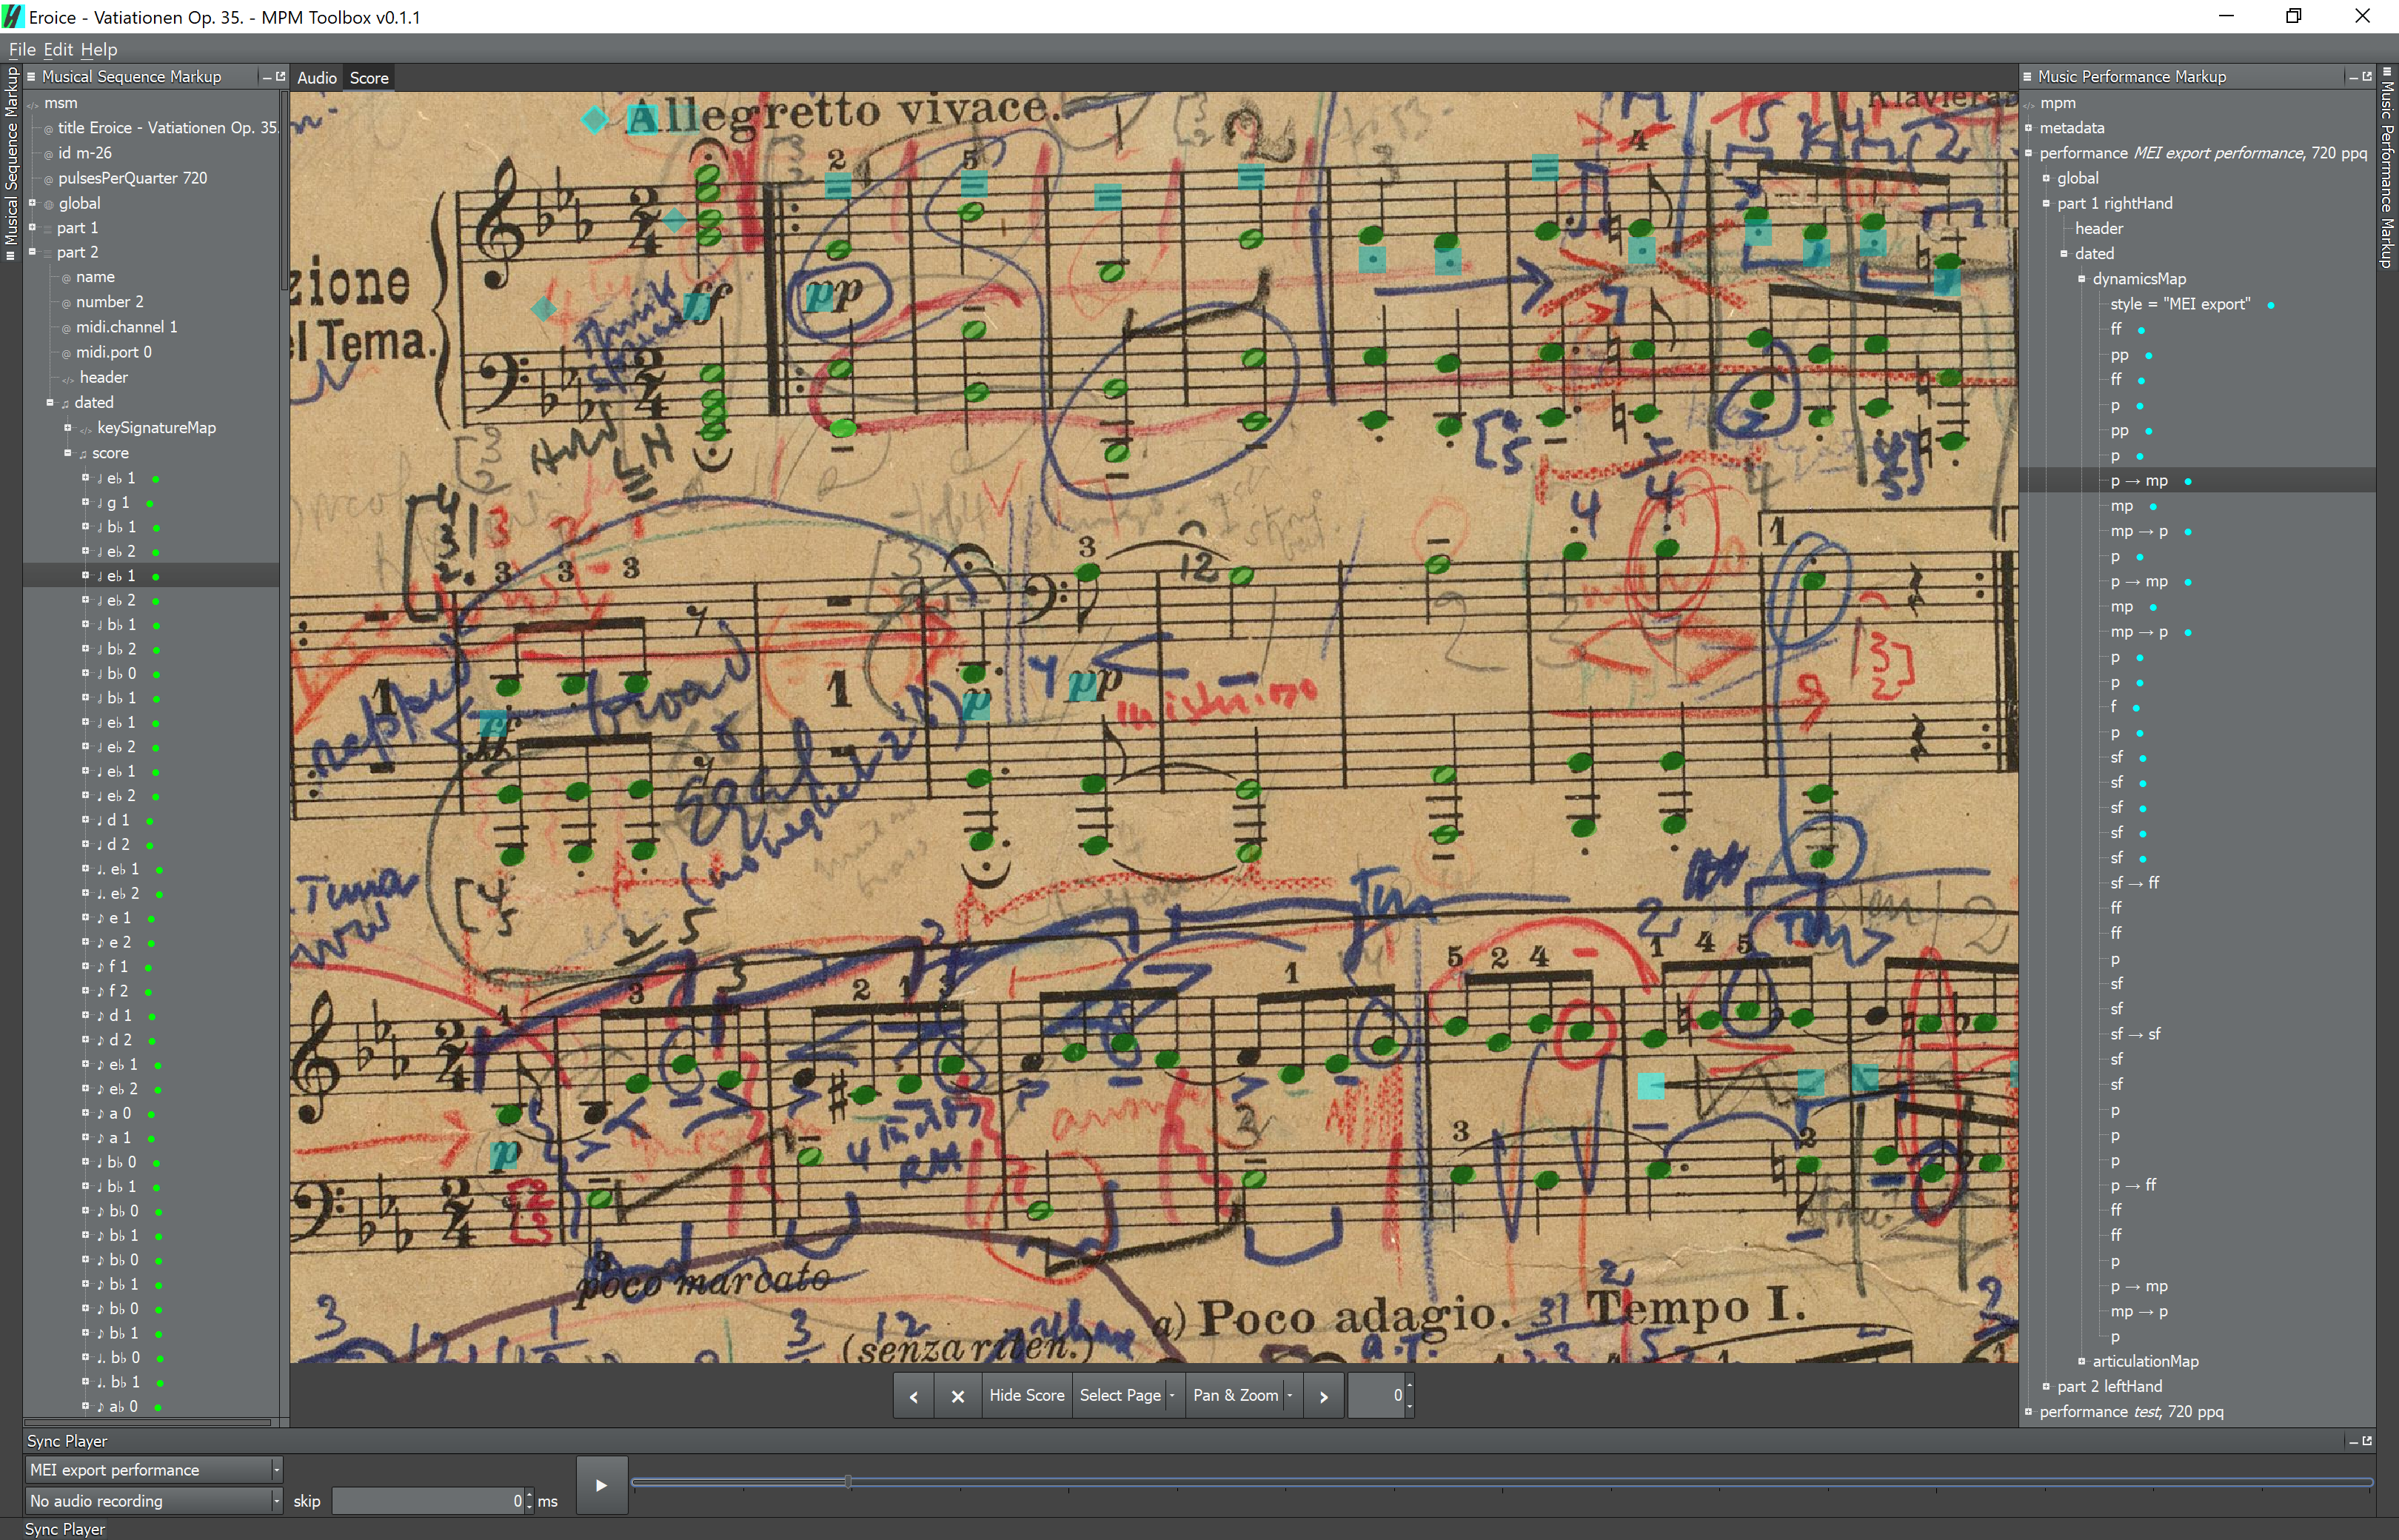Select the pulsesPerQuarter 720 attribute
The image size is (2399, 1540).
click(x=132, y=178)
